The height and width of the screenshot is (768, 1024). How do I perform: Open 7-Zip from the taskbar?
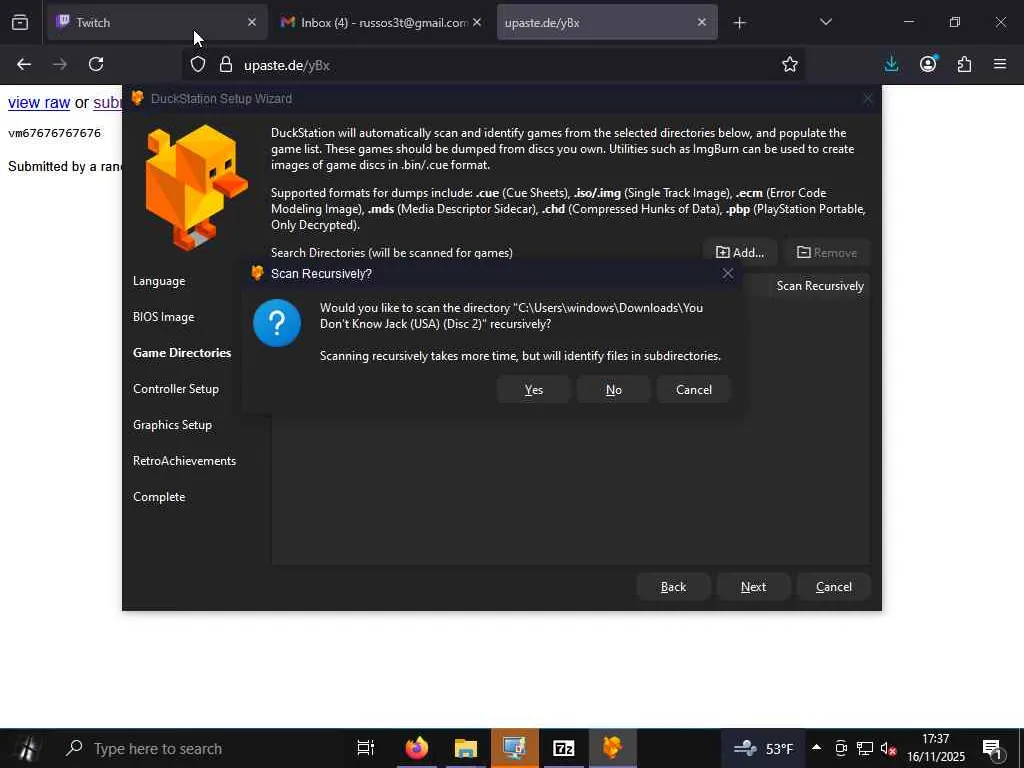pyautogui.click(x=564, y=748)
